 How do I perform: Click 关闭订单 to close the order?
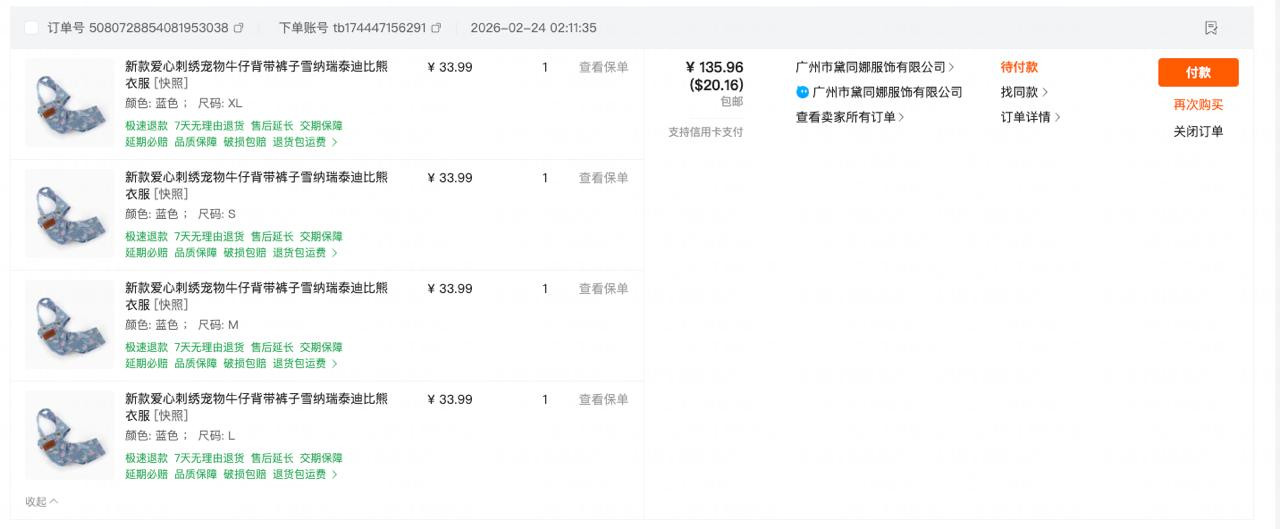tap(1198, 131)
